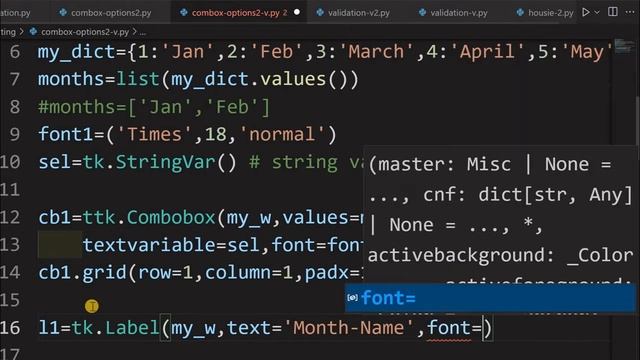Run Python file with play icon
Viewport: 640px width, 360px height.
pyautogui.click(x=586, y=12)
